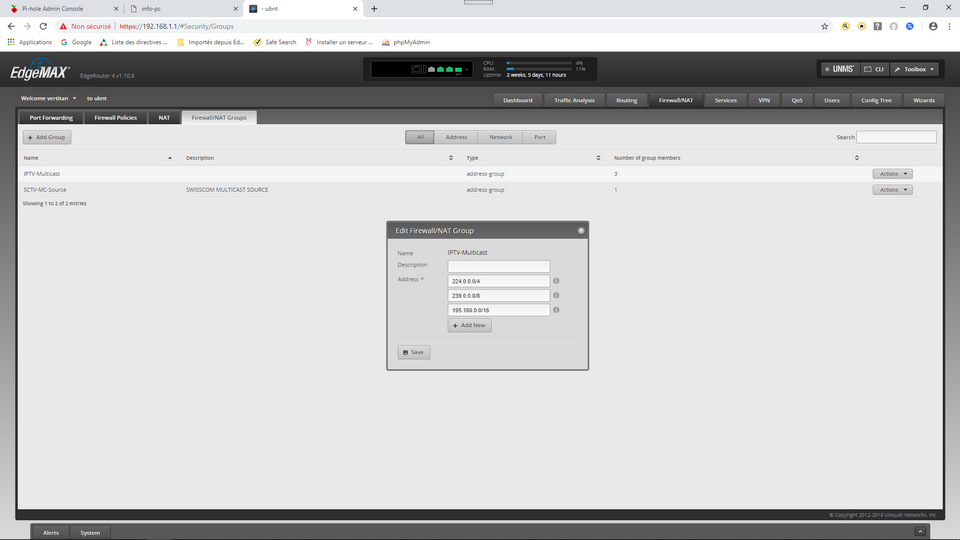The image size is (960, 540).
Task: Switch to the Port Forwarding tab
Action: [x=51, y=117]
